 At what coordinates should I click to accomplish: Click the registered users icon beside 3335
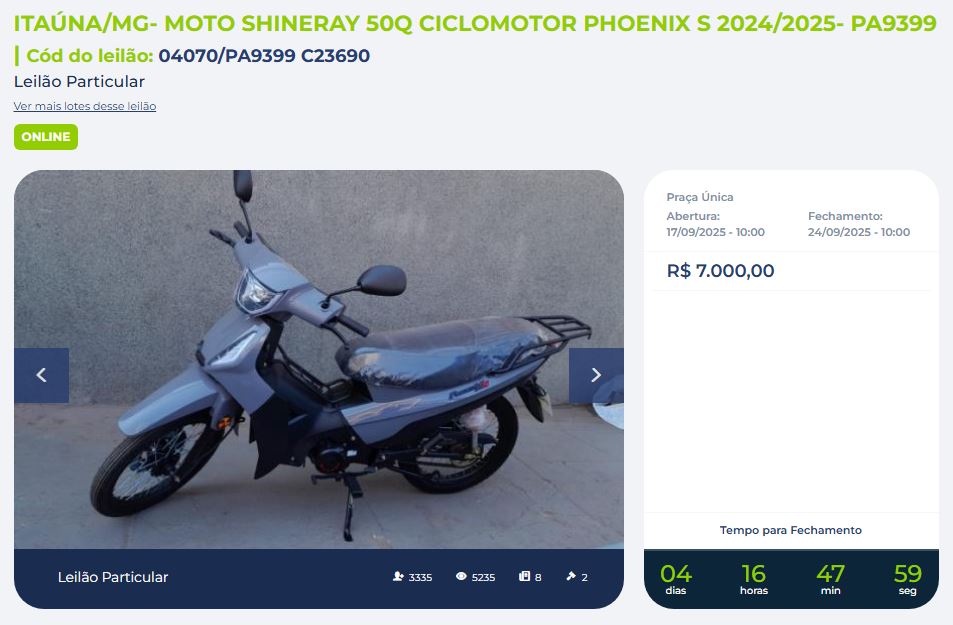(x=398, y=576)
